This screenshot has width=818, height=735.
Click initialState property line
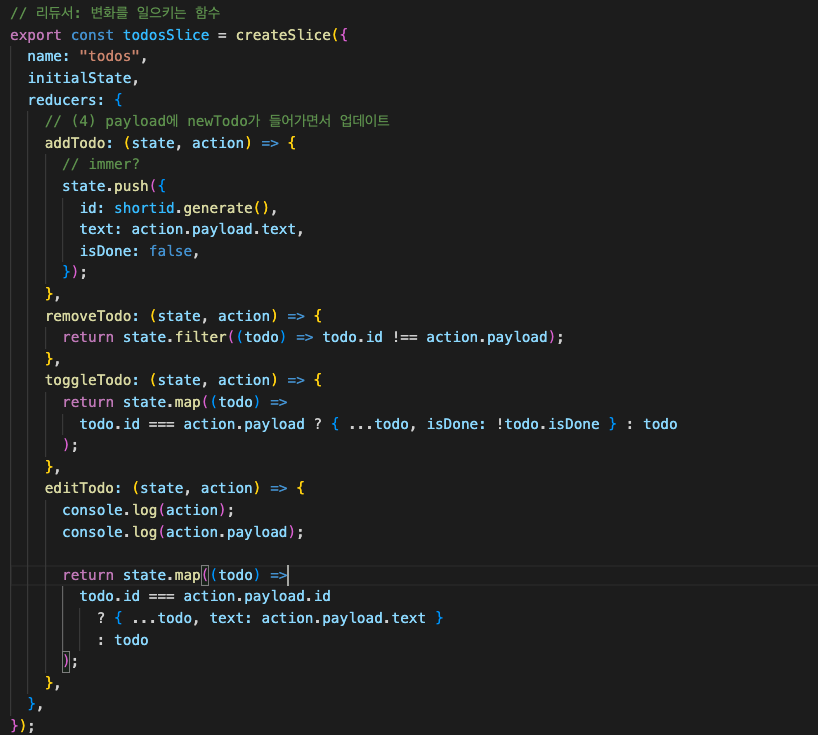coord(83,78)
